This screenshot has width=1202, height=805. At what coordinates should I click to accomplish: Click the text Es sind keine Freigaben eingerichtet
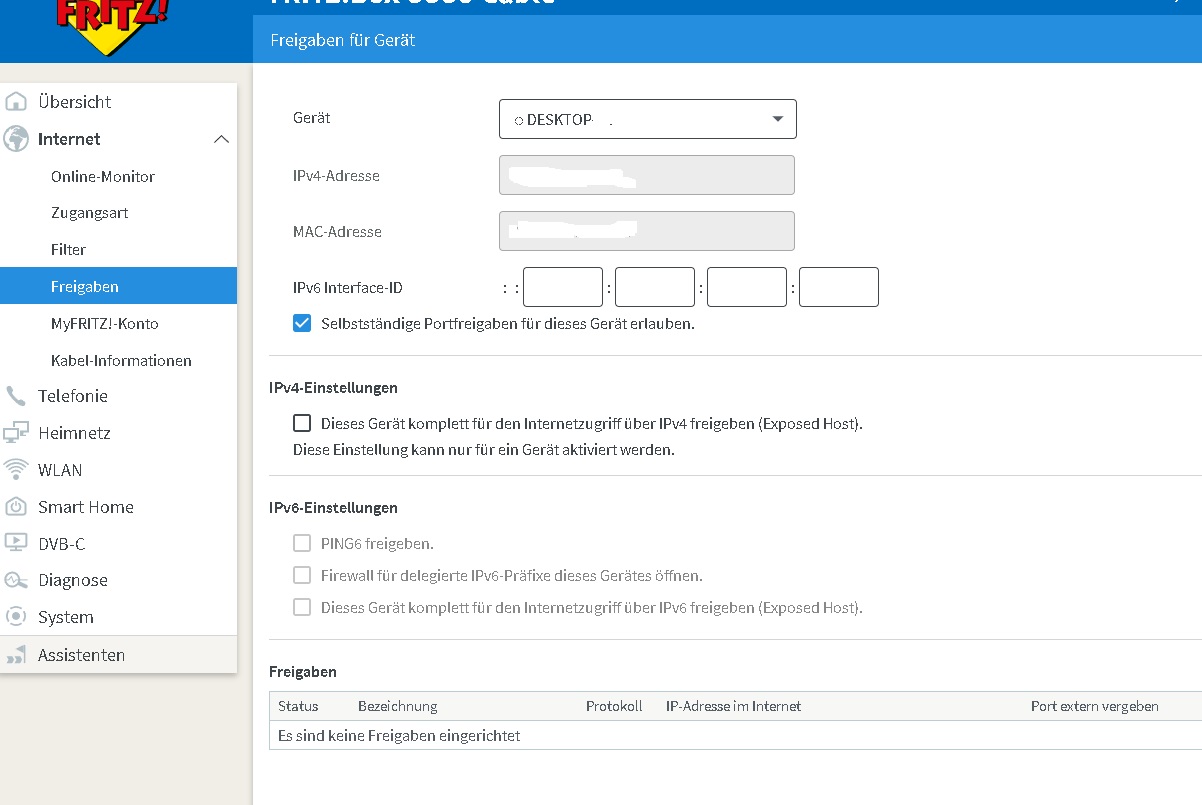(399, 735)
